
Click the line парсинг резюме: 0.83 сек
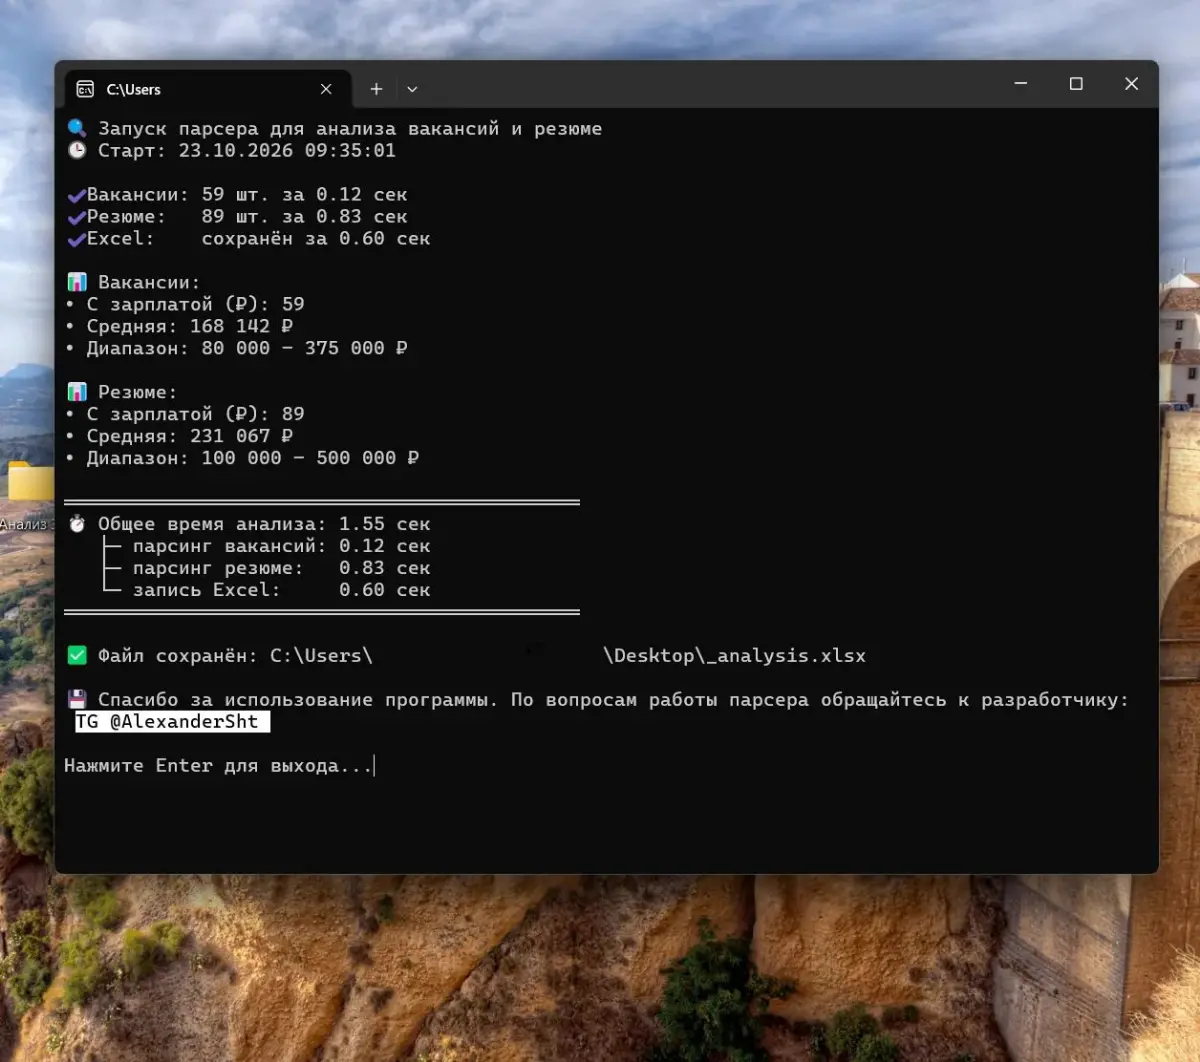tap(282, 568)
